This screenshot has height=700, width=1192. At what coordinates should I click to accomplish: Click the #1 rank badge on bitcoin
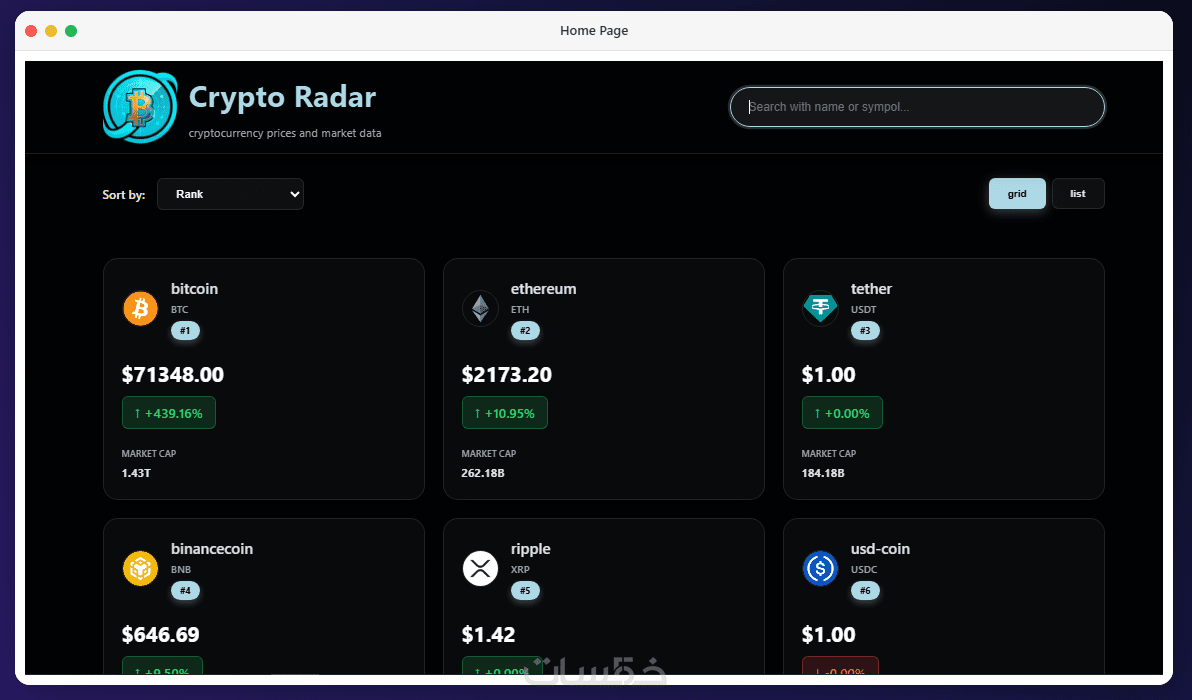click(185, 331)
